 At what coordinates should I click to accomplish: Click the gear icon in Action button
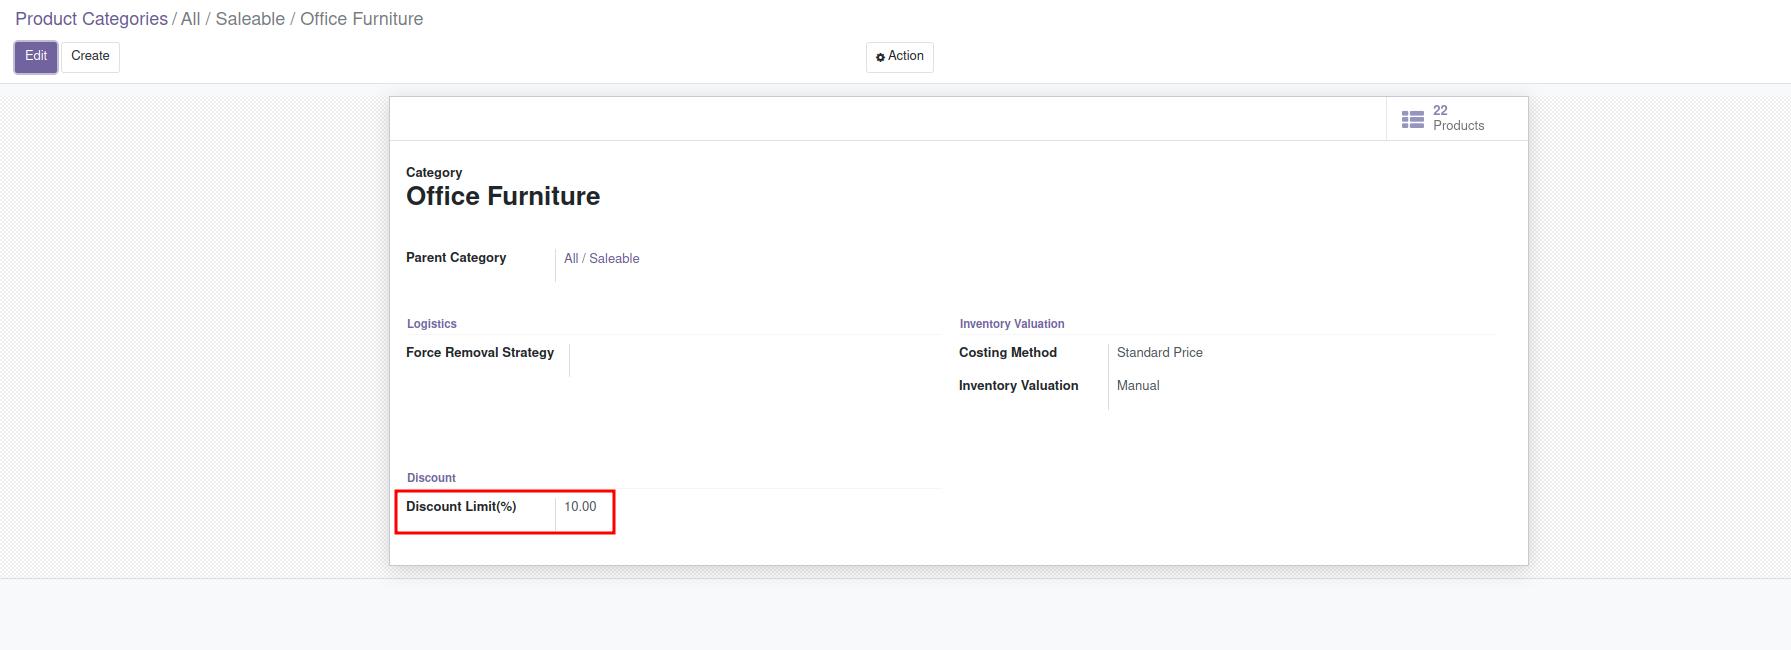(x=880, y=57)
